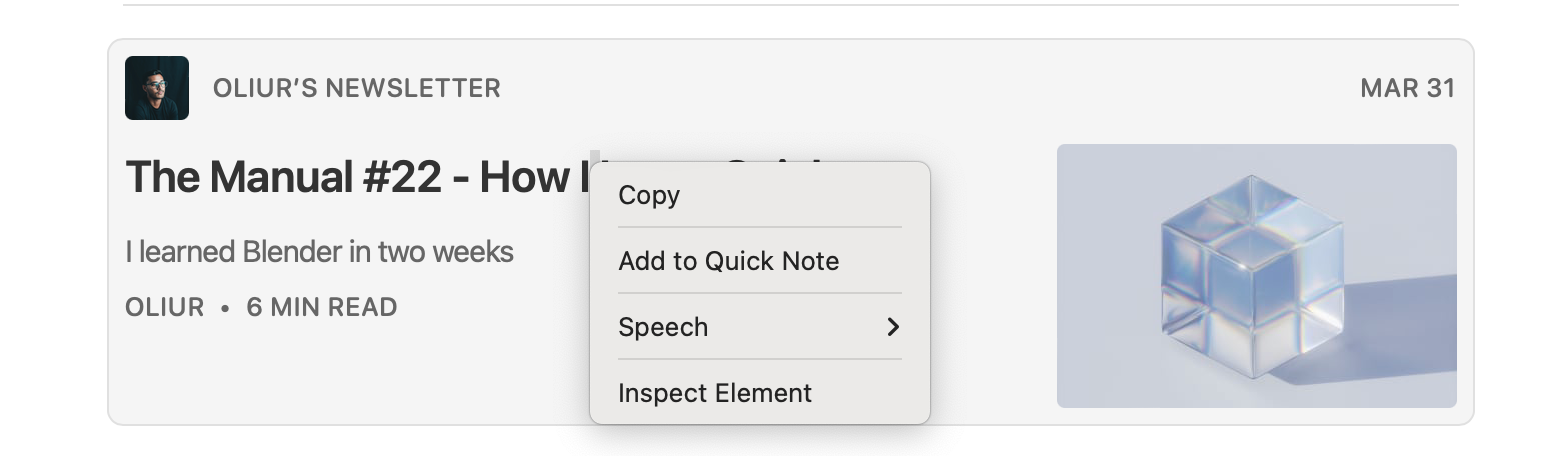The height and width of the screenshot is (456, 1550).
Task: Open "The Manual #22" post title
Action: 300,178
